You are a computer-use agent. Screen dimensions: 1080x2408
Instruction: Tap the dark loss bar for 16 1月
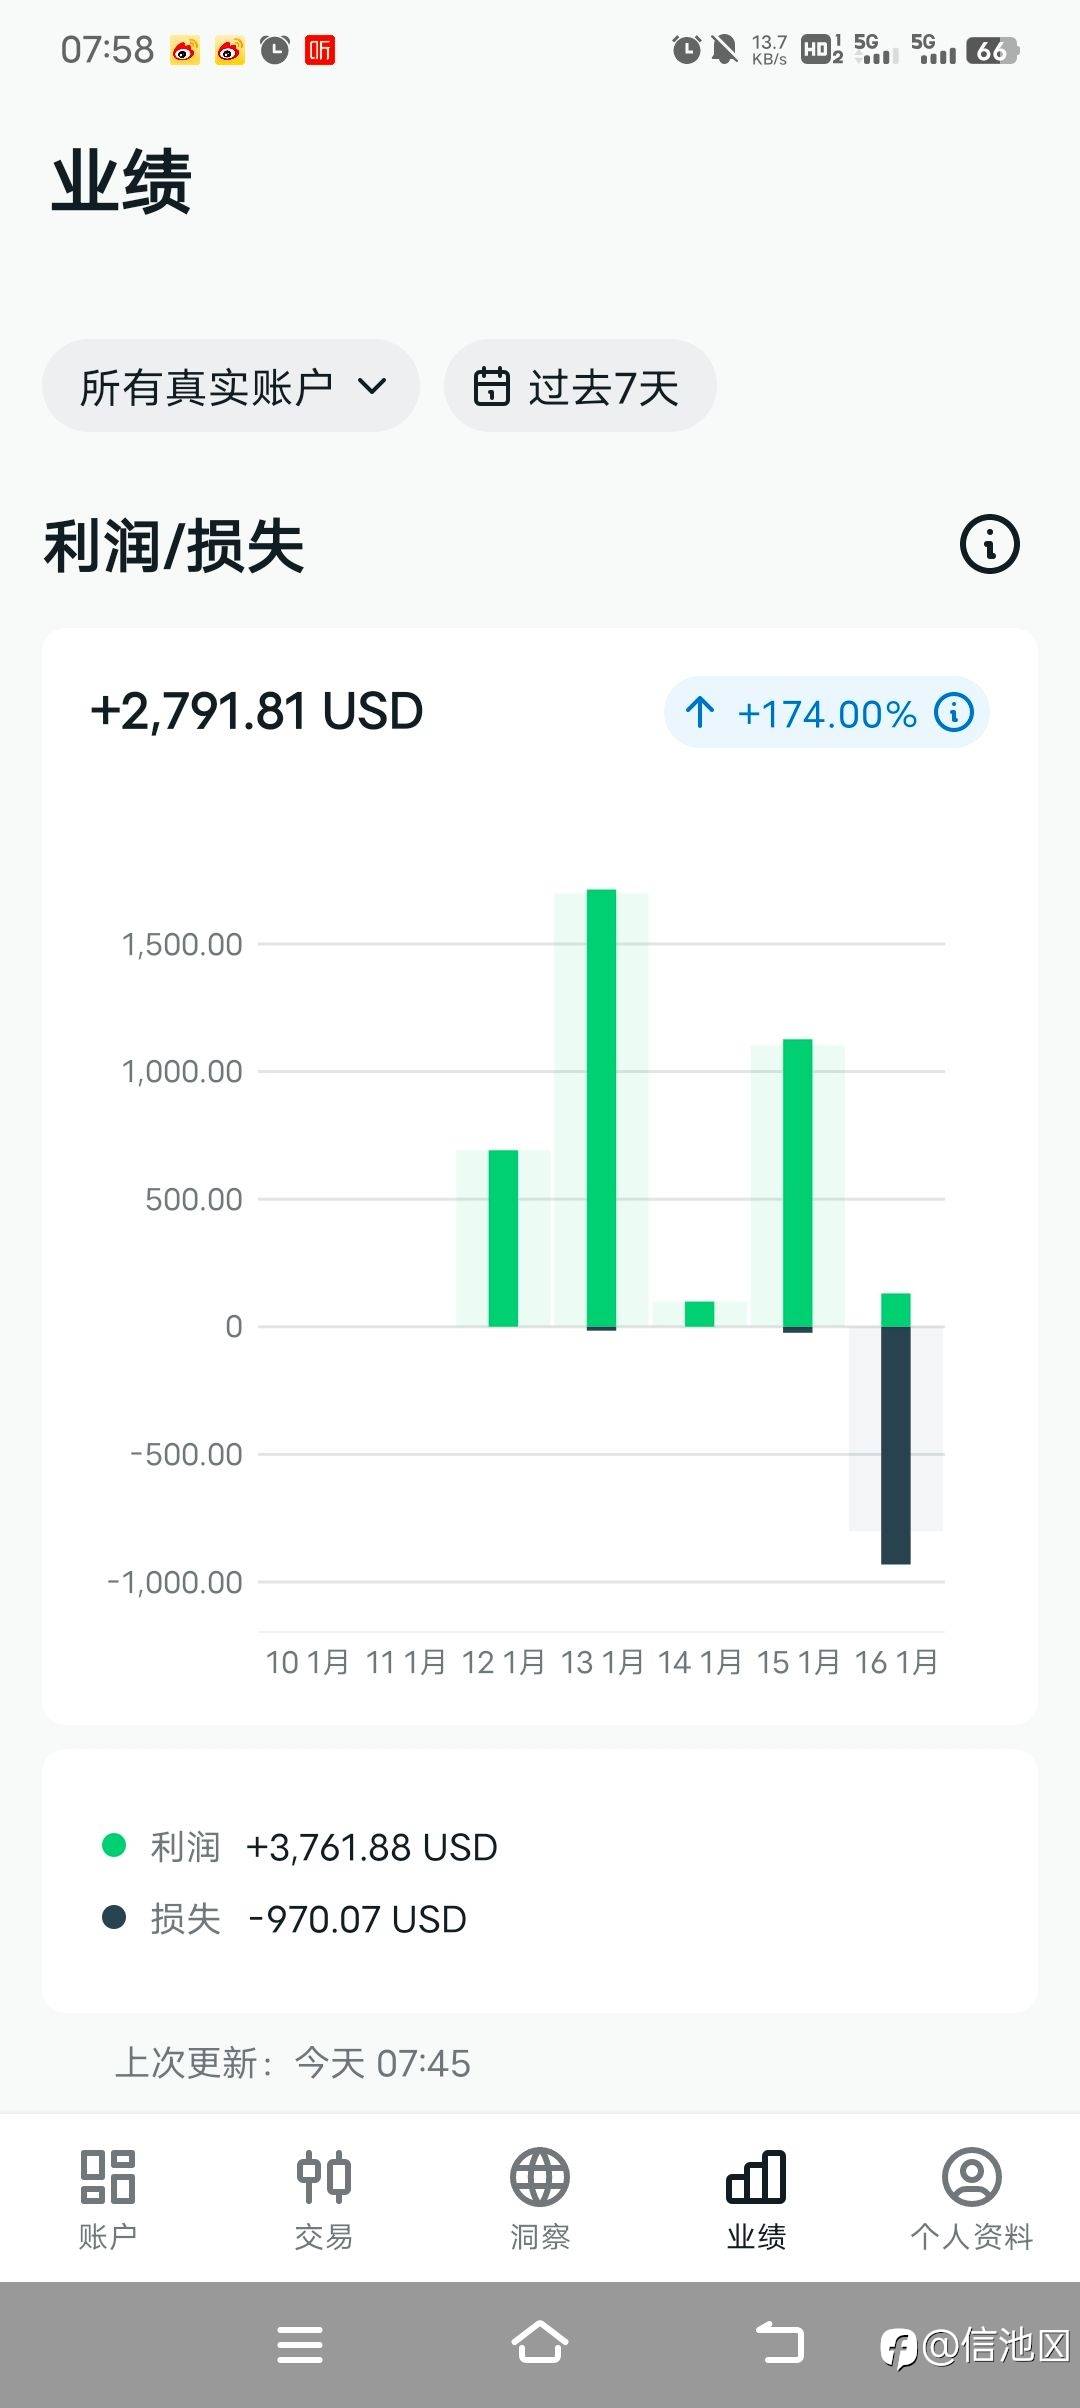click(x=895, y=1445)
